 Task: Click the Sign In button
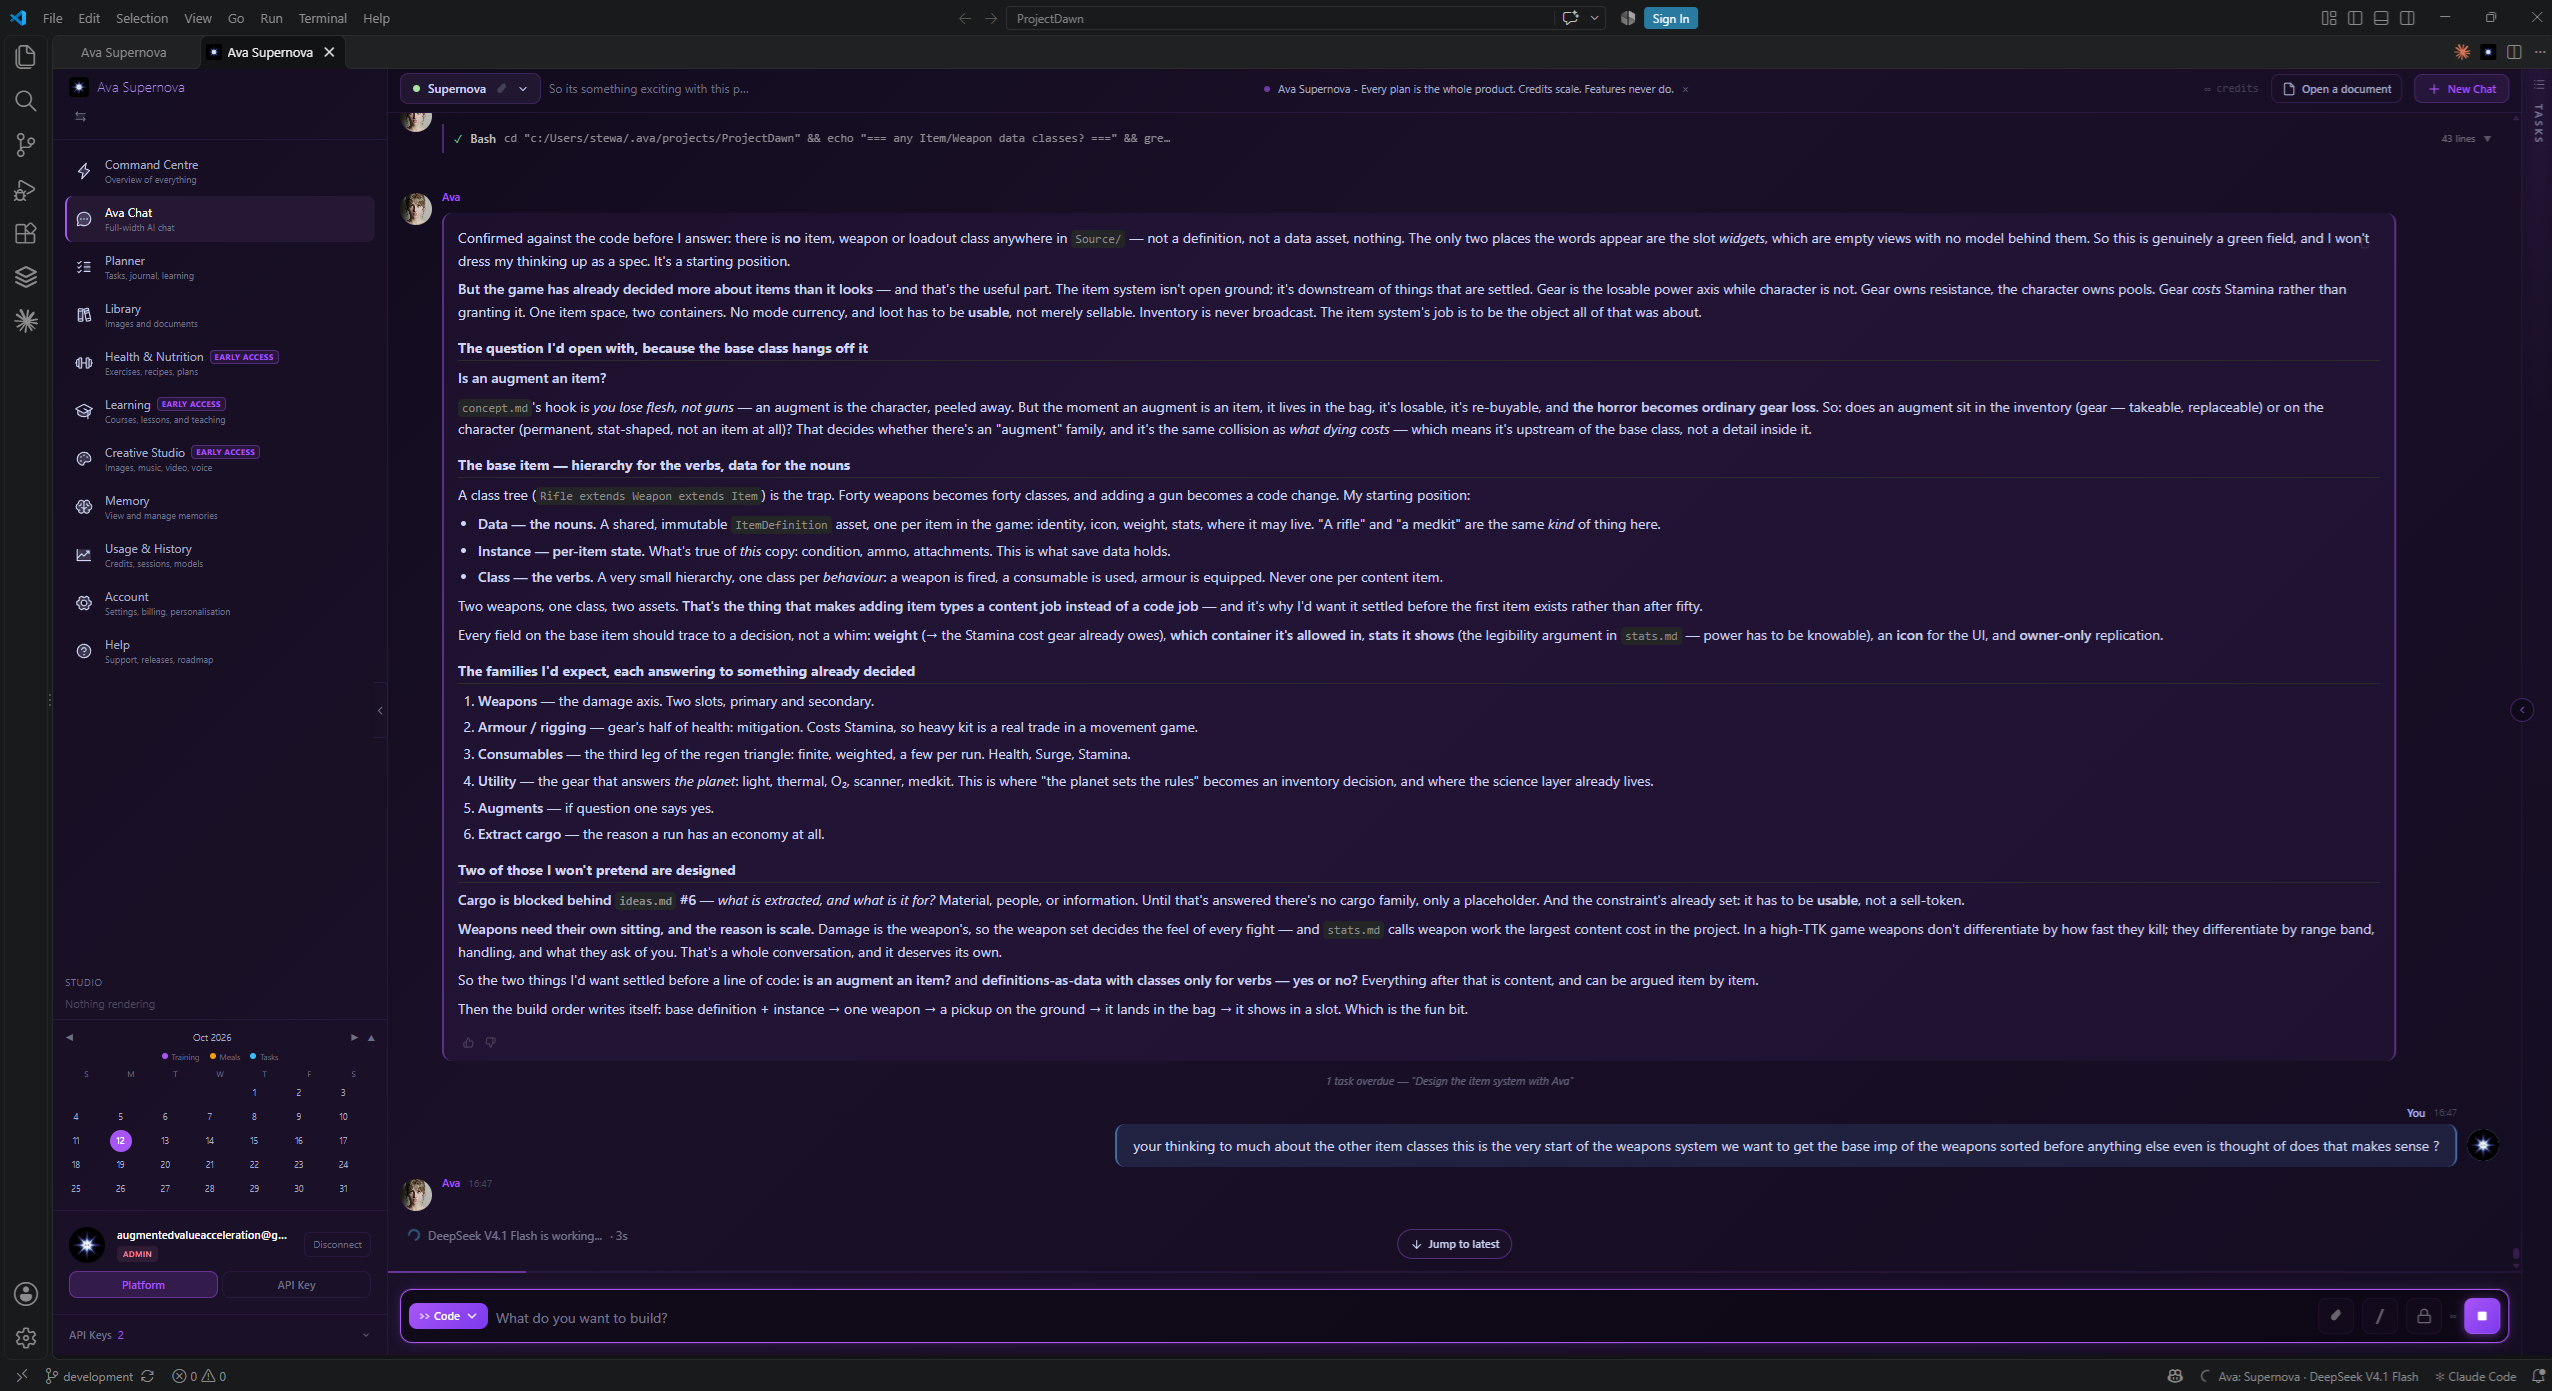point(1670,18)
